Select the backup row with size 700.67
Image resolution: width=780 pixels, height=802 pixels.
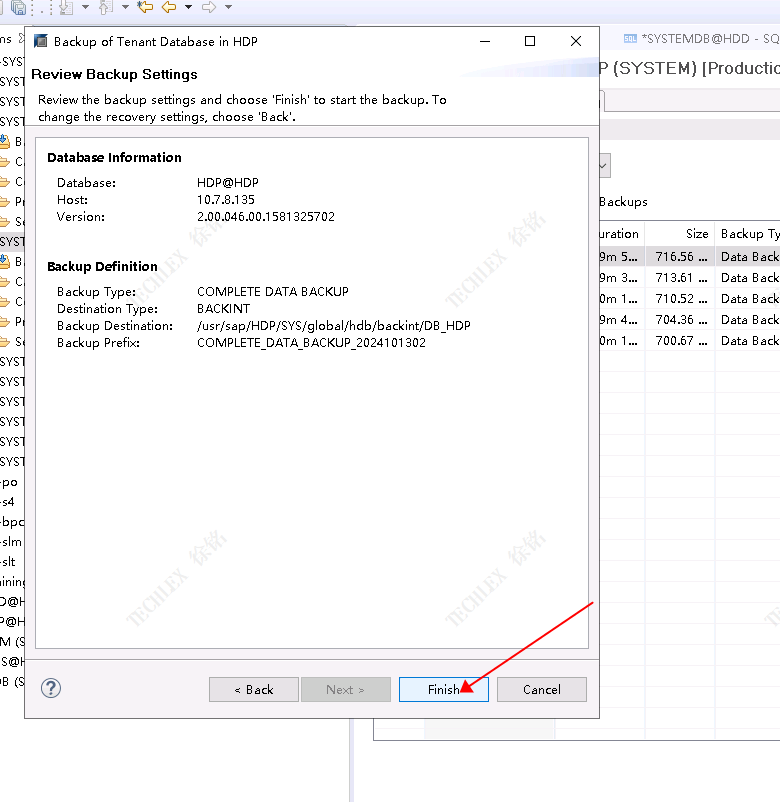click(680, 340)
